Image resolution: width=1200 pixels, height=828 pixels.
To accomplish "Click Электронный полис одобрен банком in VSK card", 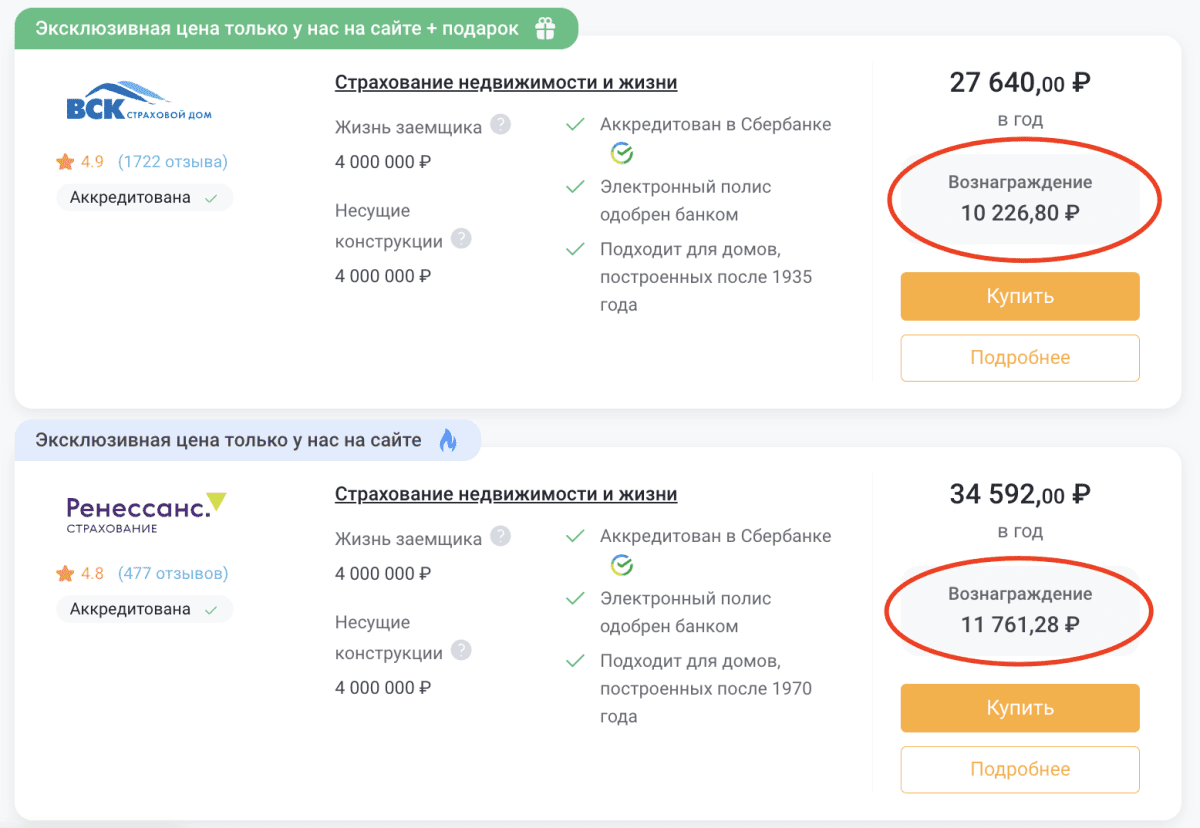I will pyautogui.click(x=686, y=200).
